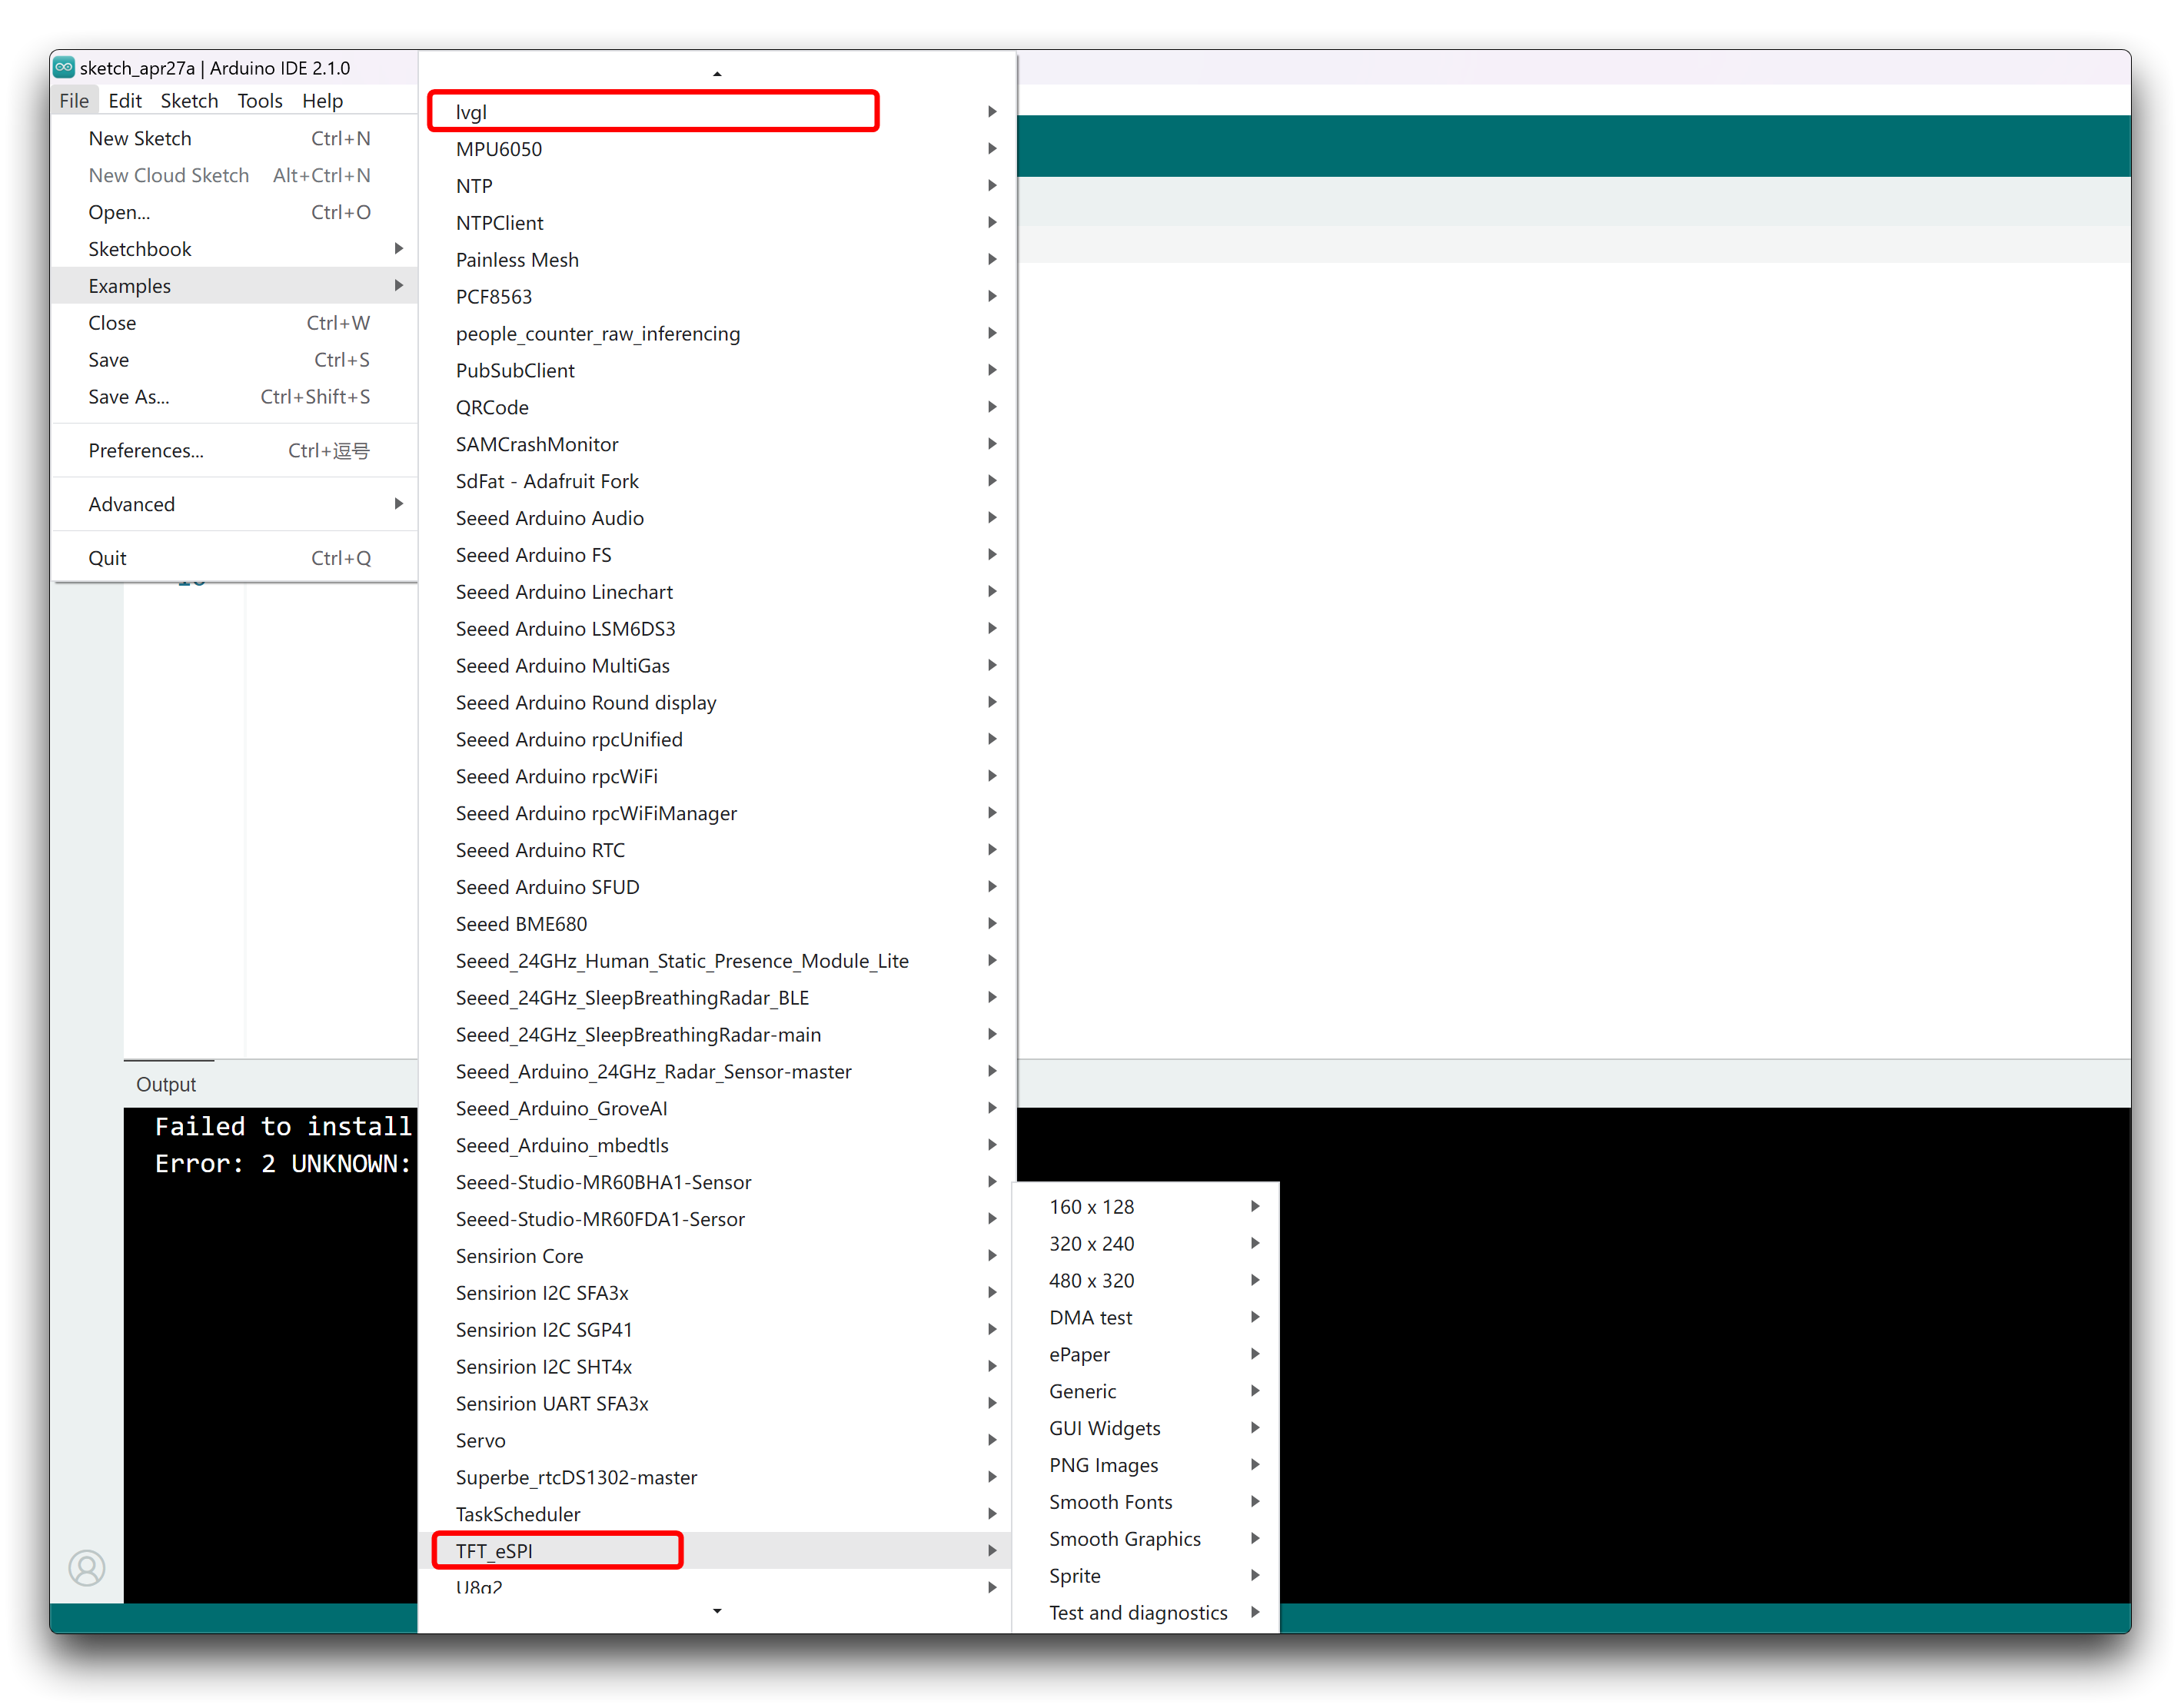Open Sprite examples submenu
Screen dimensions: 2181x1708
coord(1147,1576)
